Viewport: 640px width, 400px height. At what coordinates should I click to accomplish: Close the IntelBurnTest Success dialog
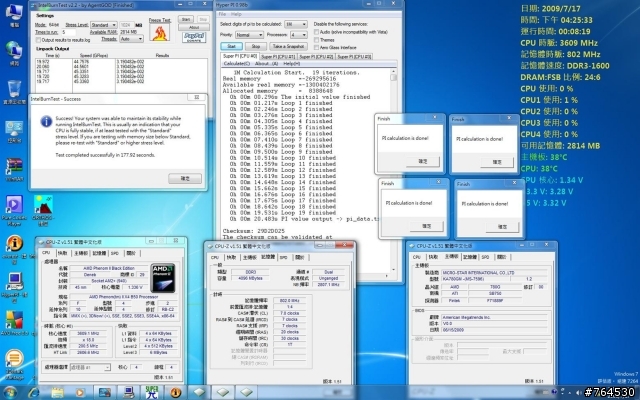click(196, 98)
